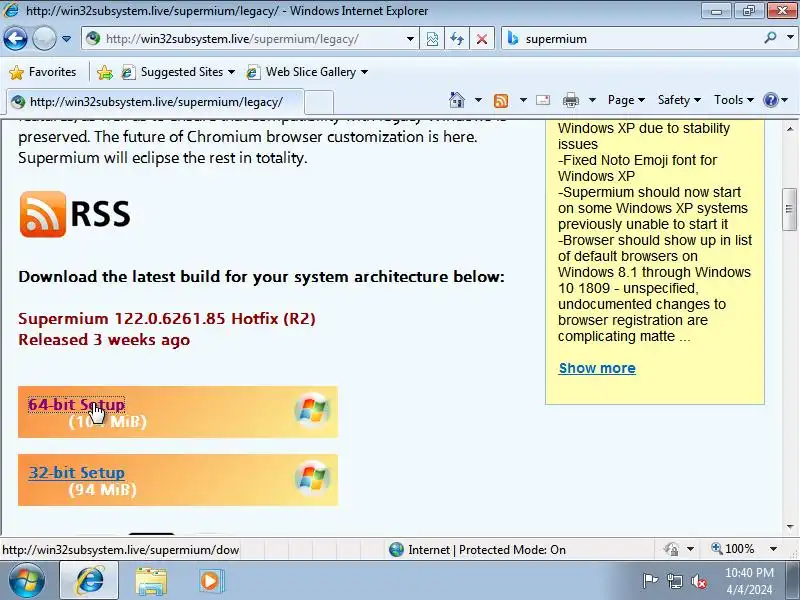The height and width of the screenshot is (600, 800).
Task: Click the Show more changelog link
Action: (x=597, y=368)
